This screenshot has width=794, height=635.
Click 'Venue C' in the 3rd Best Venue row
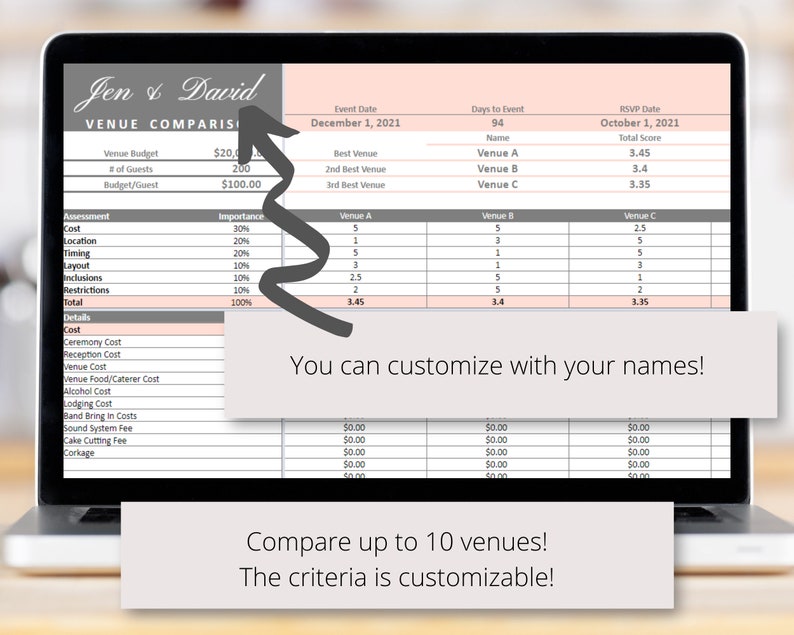pos(498,184)
